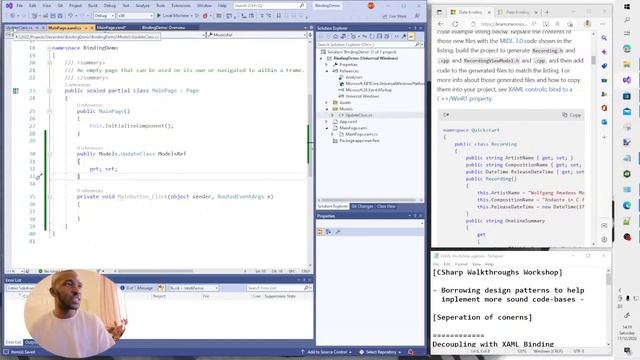Screen dimensions: 640x360
Task: Click the Save All toolbar icon
Action: point(60,16)
